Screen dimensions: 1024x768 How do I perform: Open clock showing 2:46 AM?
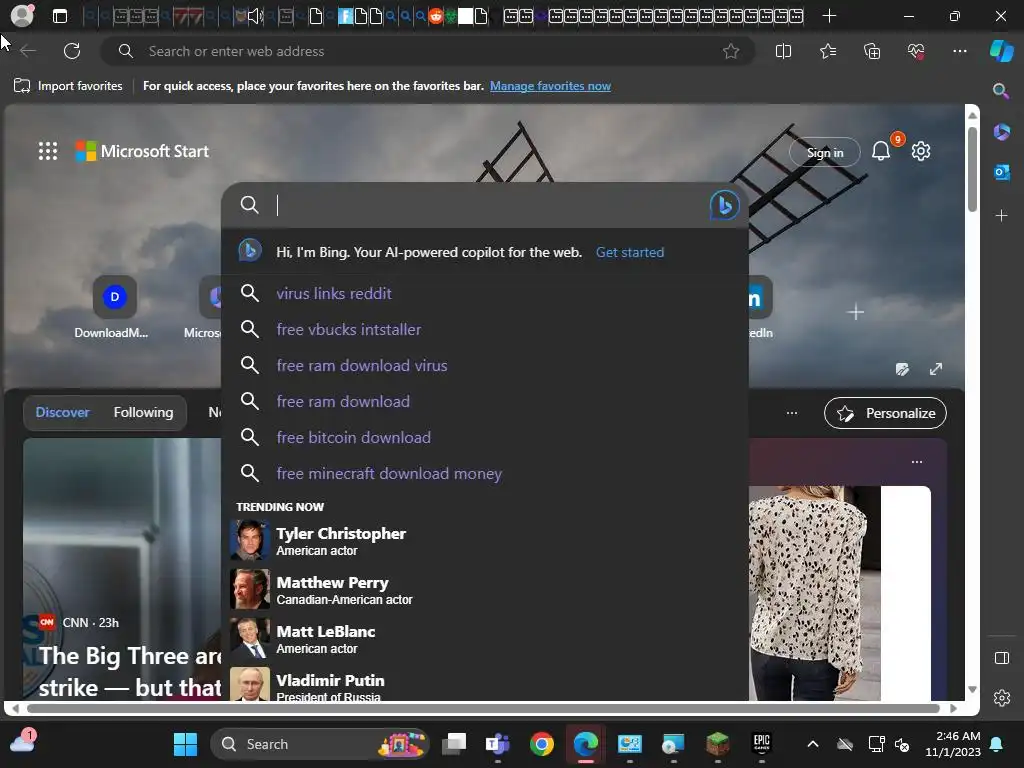pos(953,744)
